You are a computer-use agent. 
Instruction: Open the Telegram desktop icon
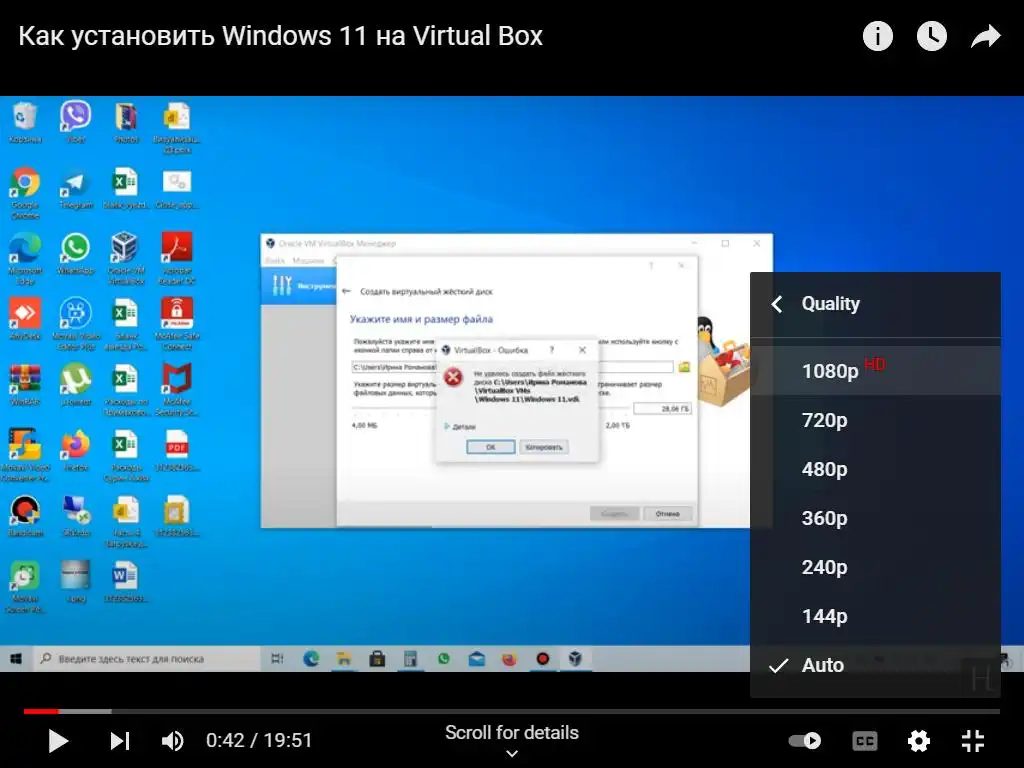[76, 189]
